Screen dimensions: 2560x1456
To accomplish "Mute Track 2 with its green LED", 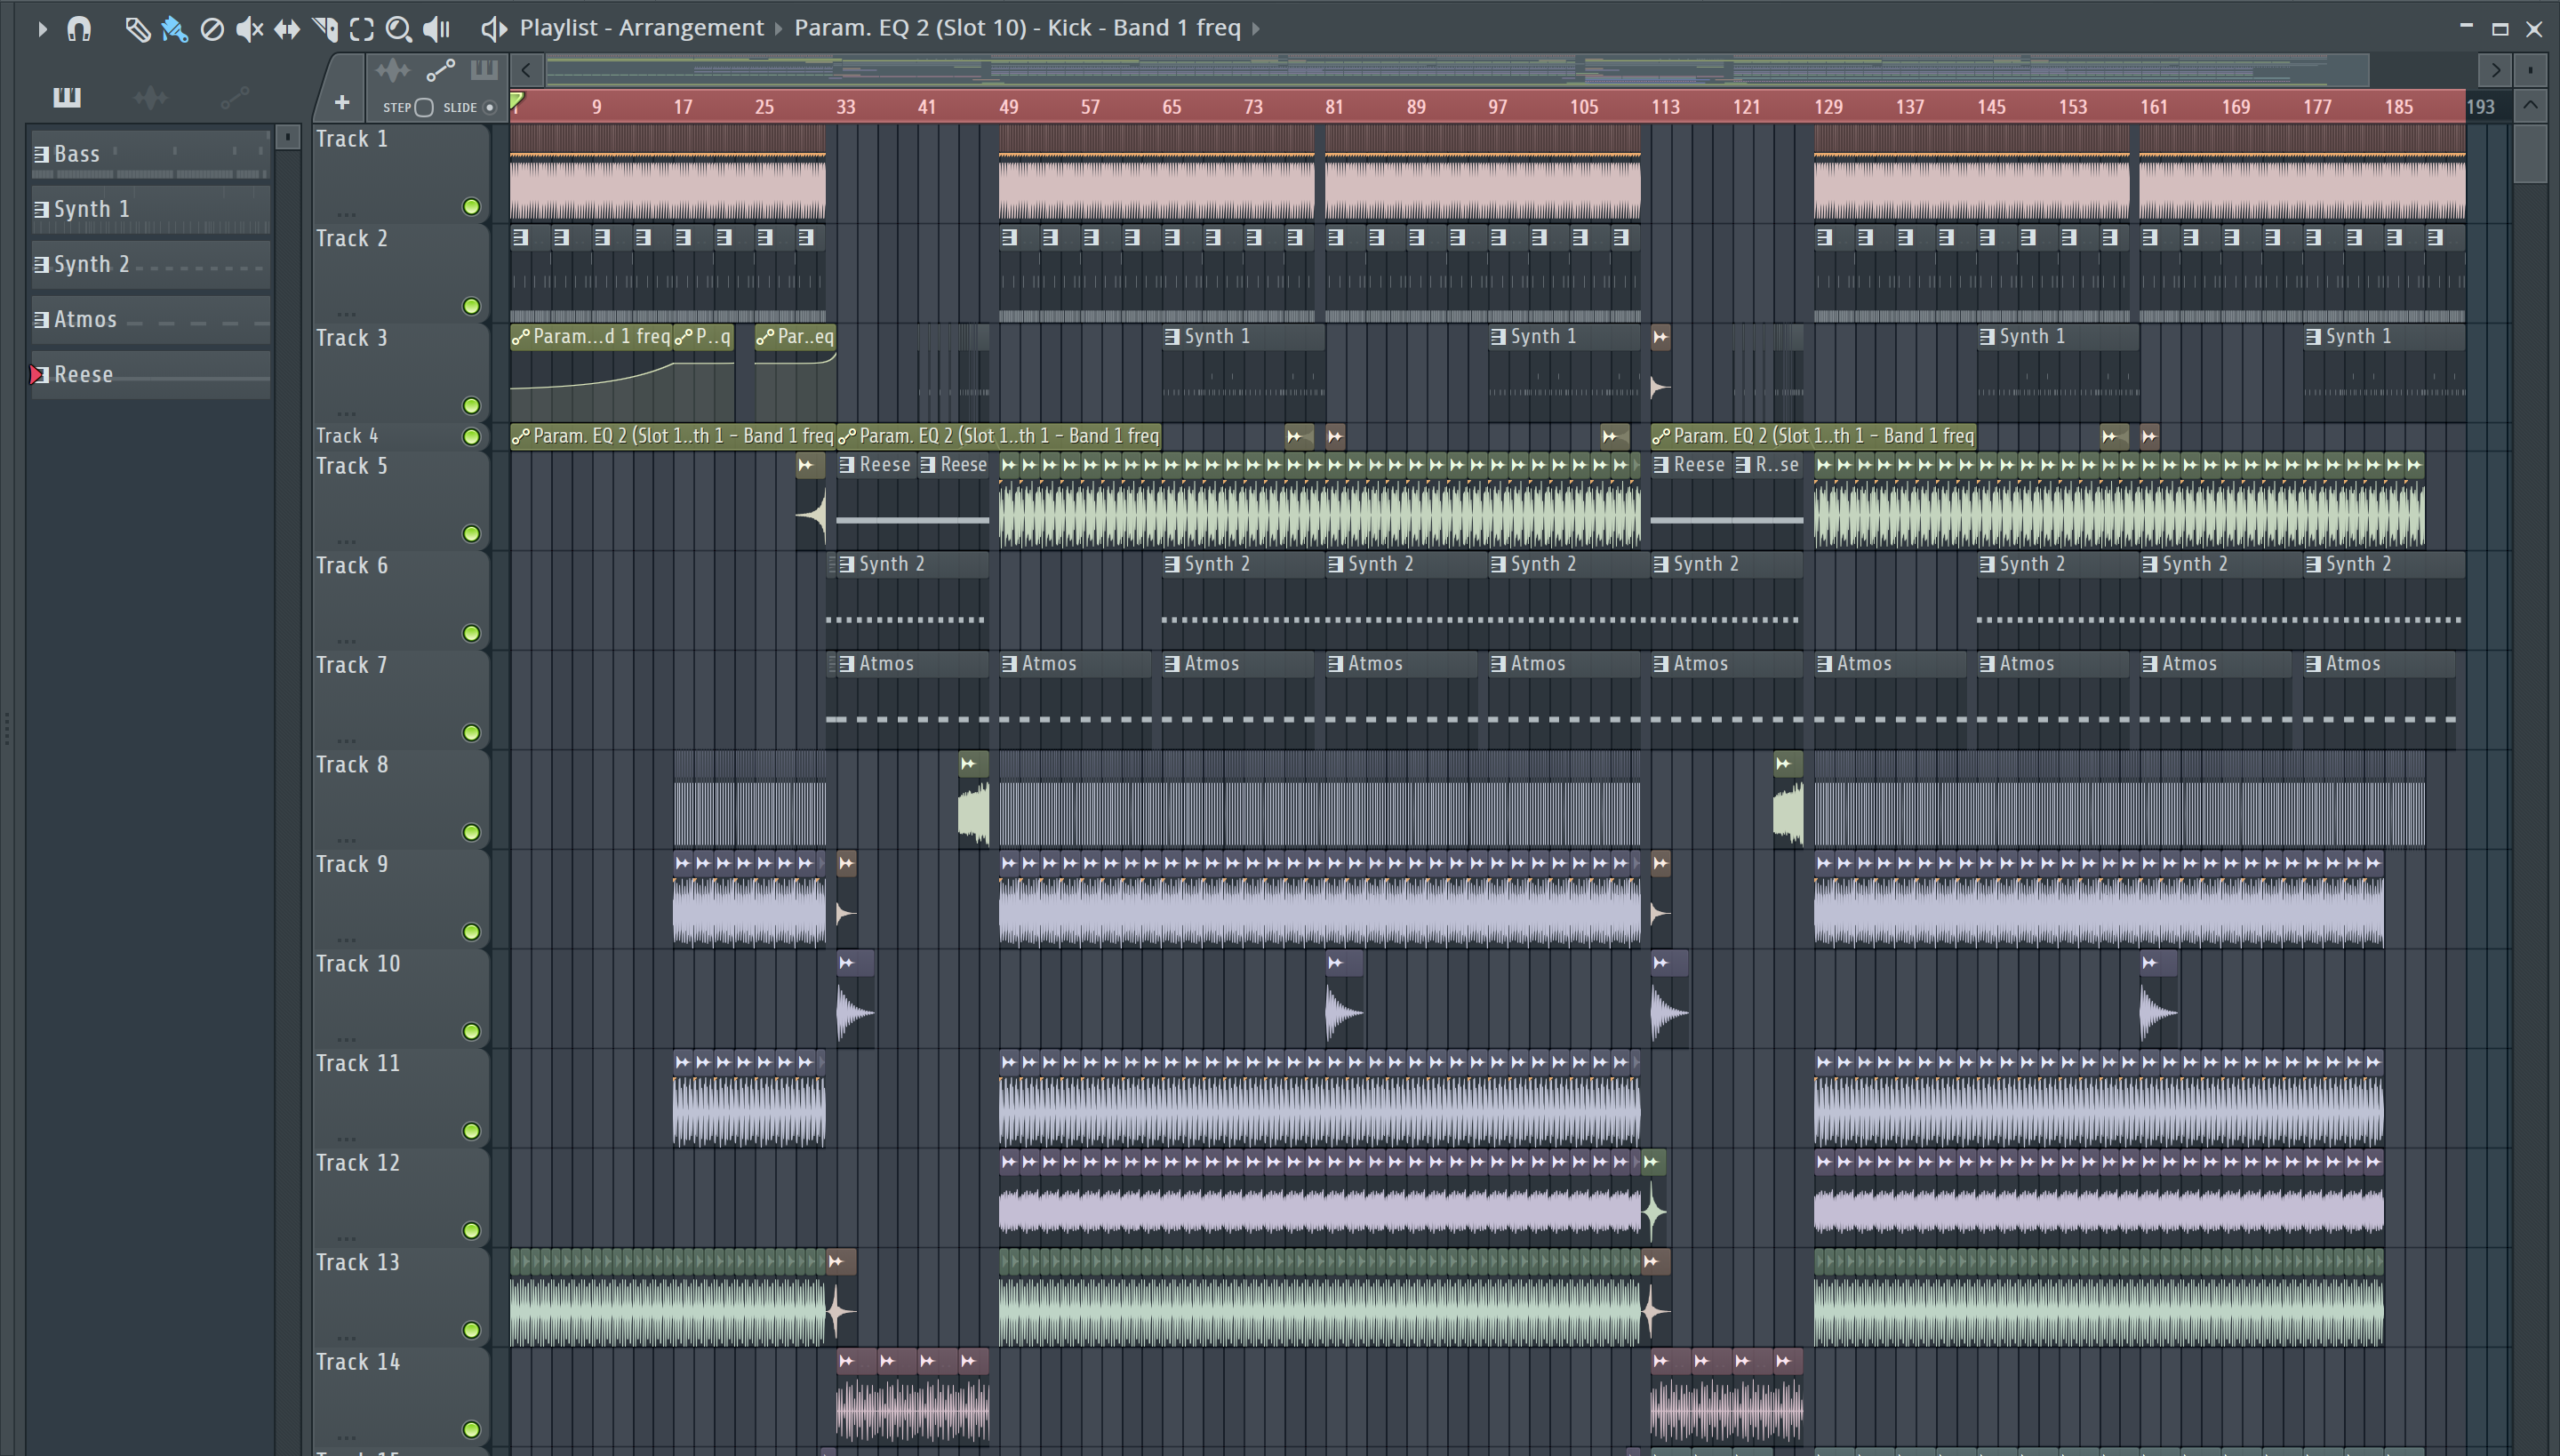I will coord(471,306).
